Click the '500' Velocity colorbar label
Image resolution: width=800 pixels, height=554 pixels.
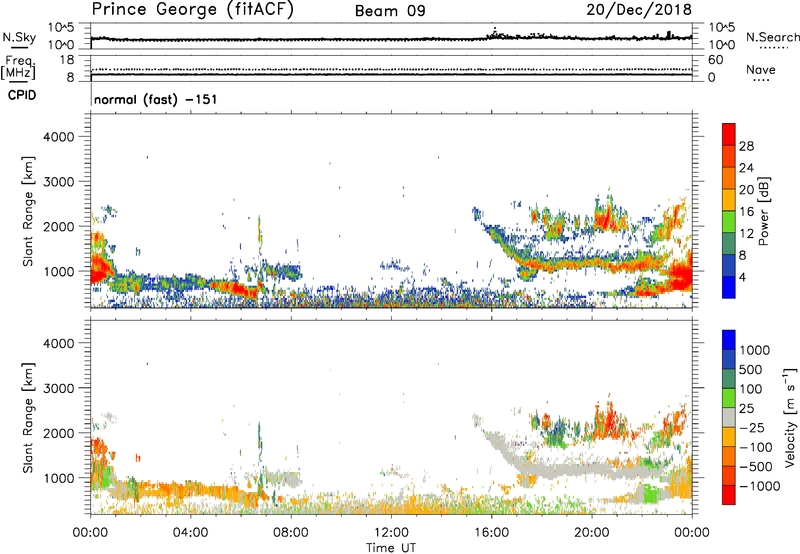(x=750, y=370)
